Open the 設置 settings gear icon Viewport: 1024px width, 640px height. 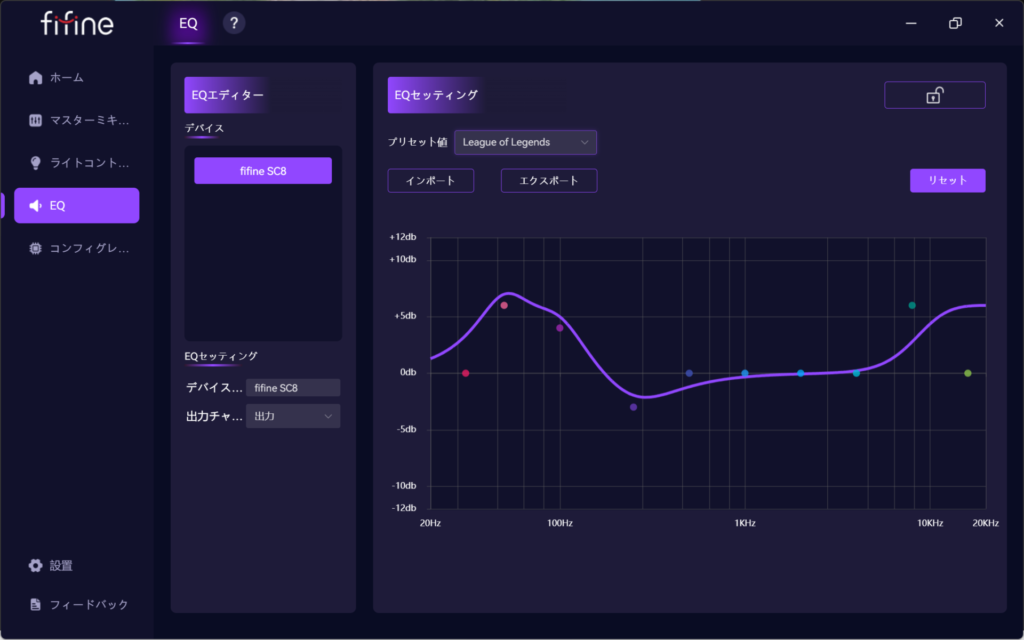pos(36,565)
